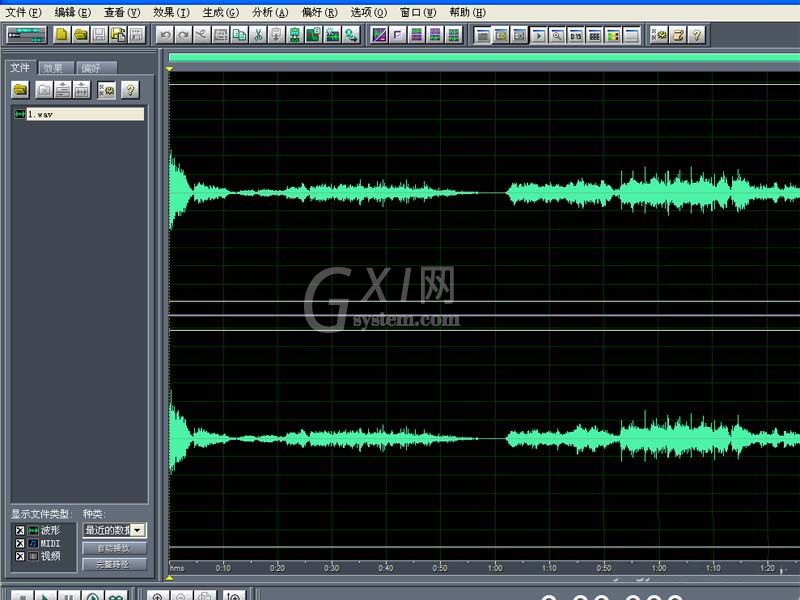The width and height of the screenshot is (800, 600).
Task: Create a new file with the yellow page icon
Action: [62, 35]
